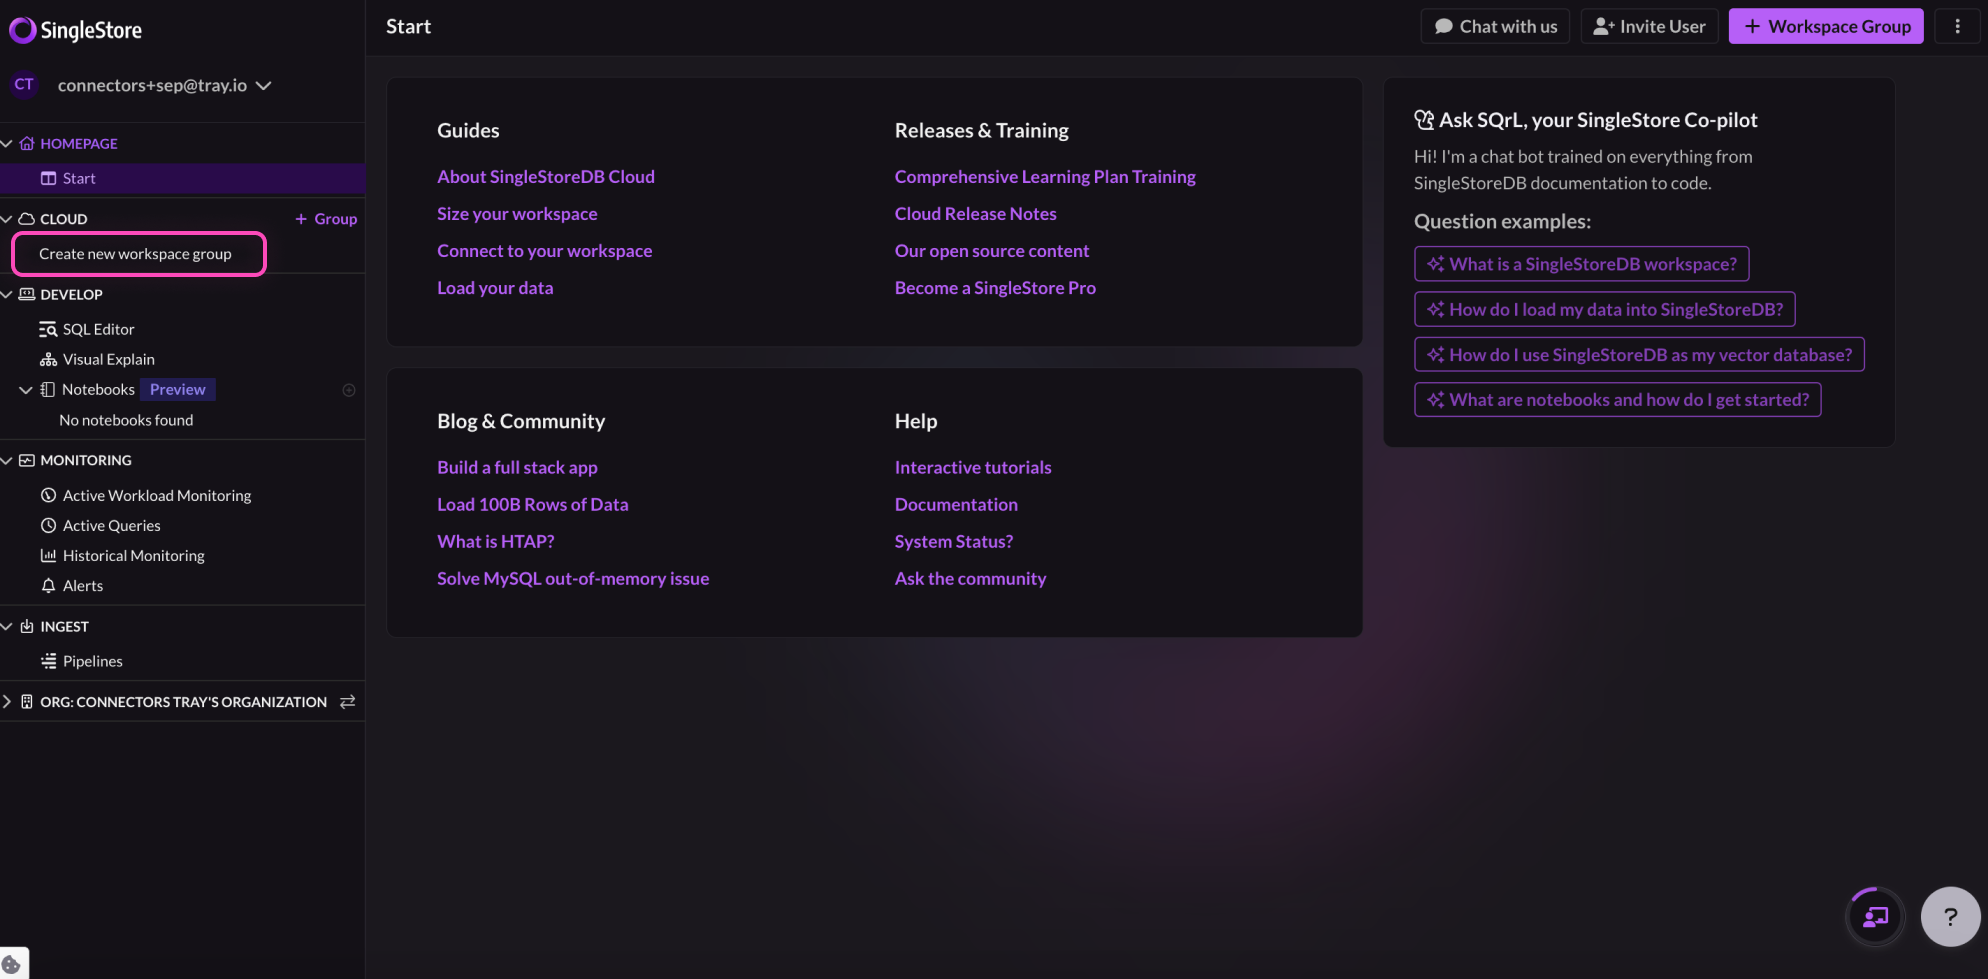Select the Start page in the sidebar
This screenshot has height=979, width=1988.
point(80,178)
